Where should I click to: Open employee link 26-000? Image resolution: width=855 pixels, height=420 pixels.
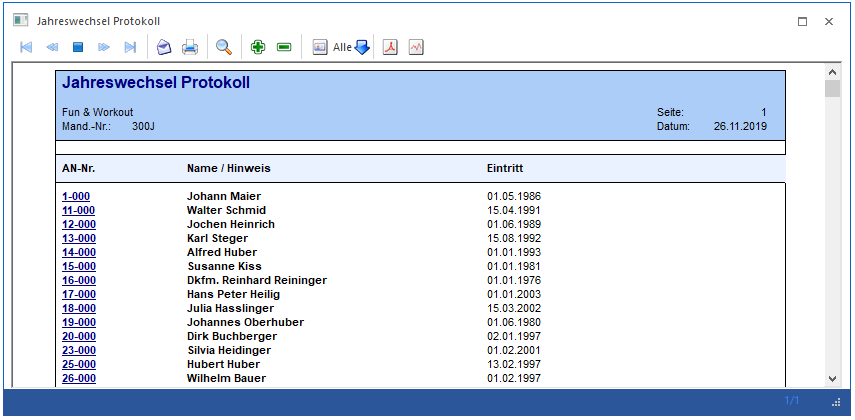(79, 379)
